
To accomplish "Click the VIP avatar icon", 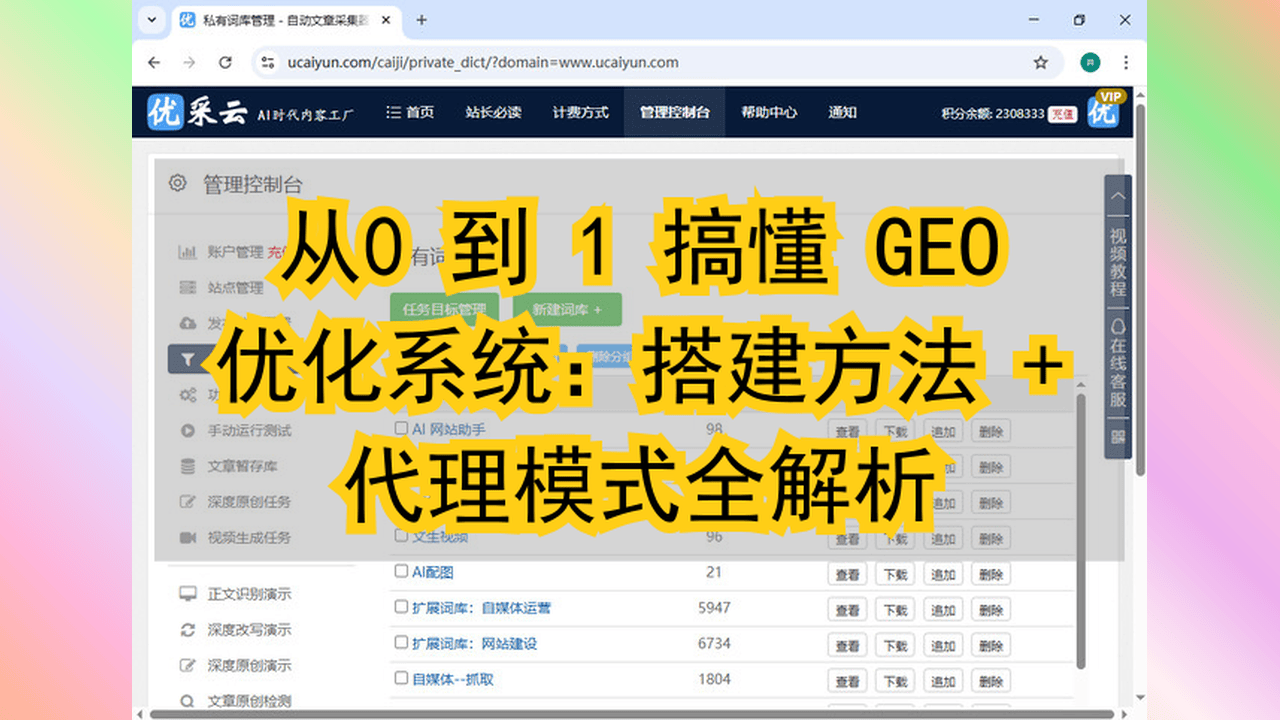I will 1104,110.
